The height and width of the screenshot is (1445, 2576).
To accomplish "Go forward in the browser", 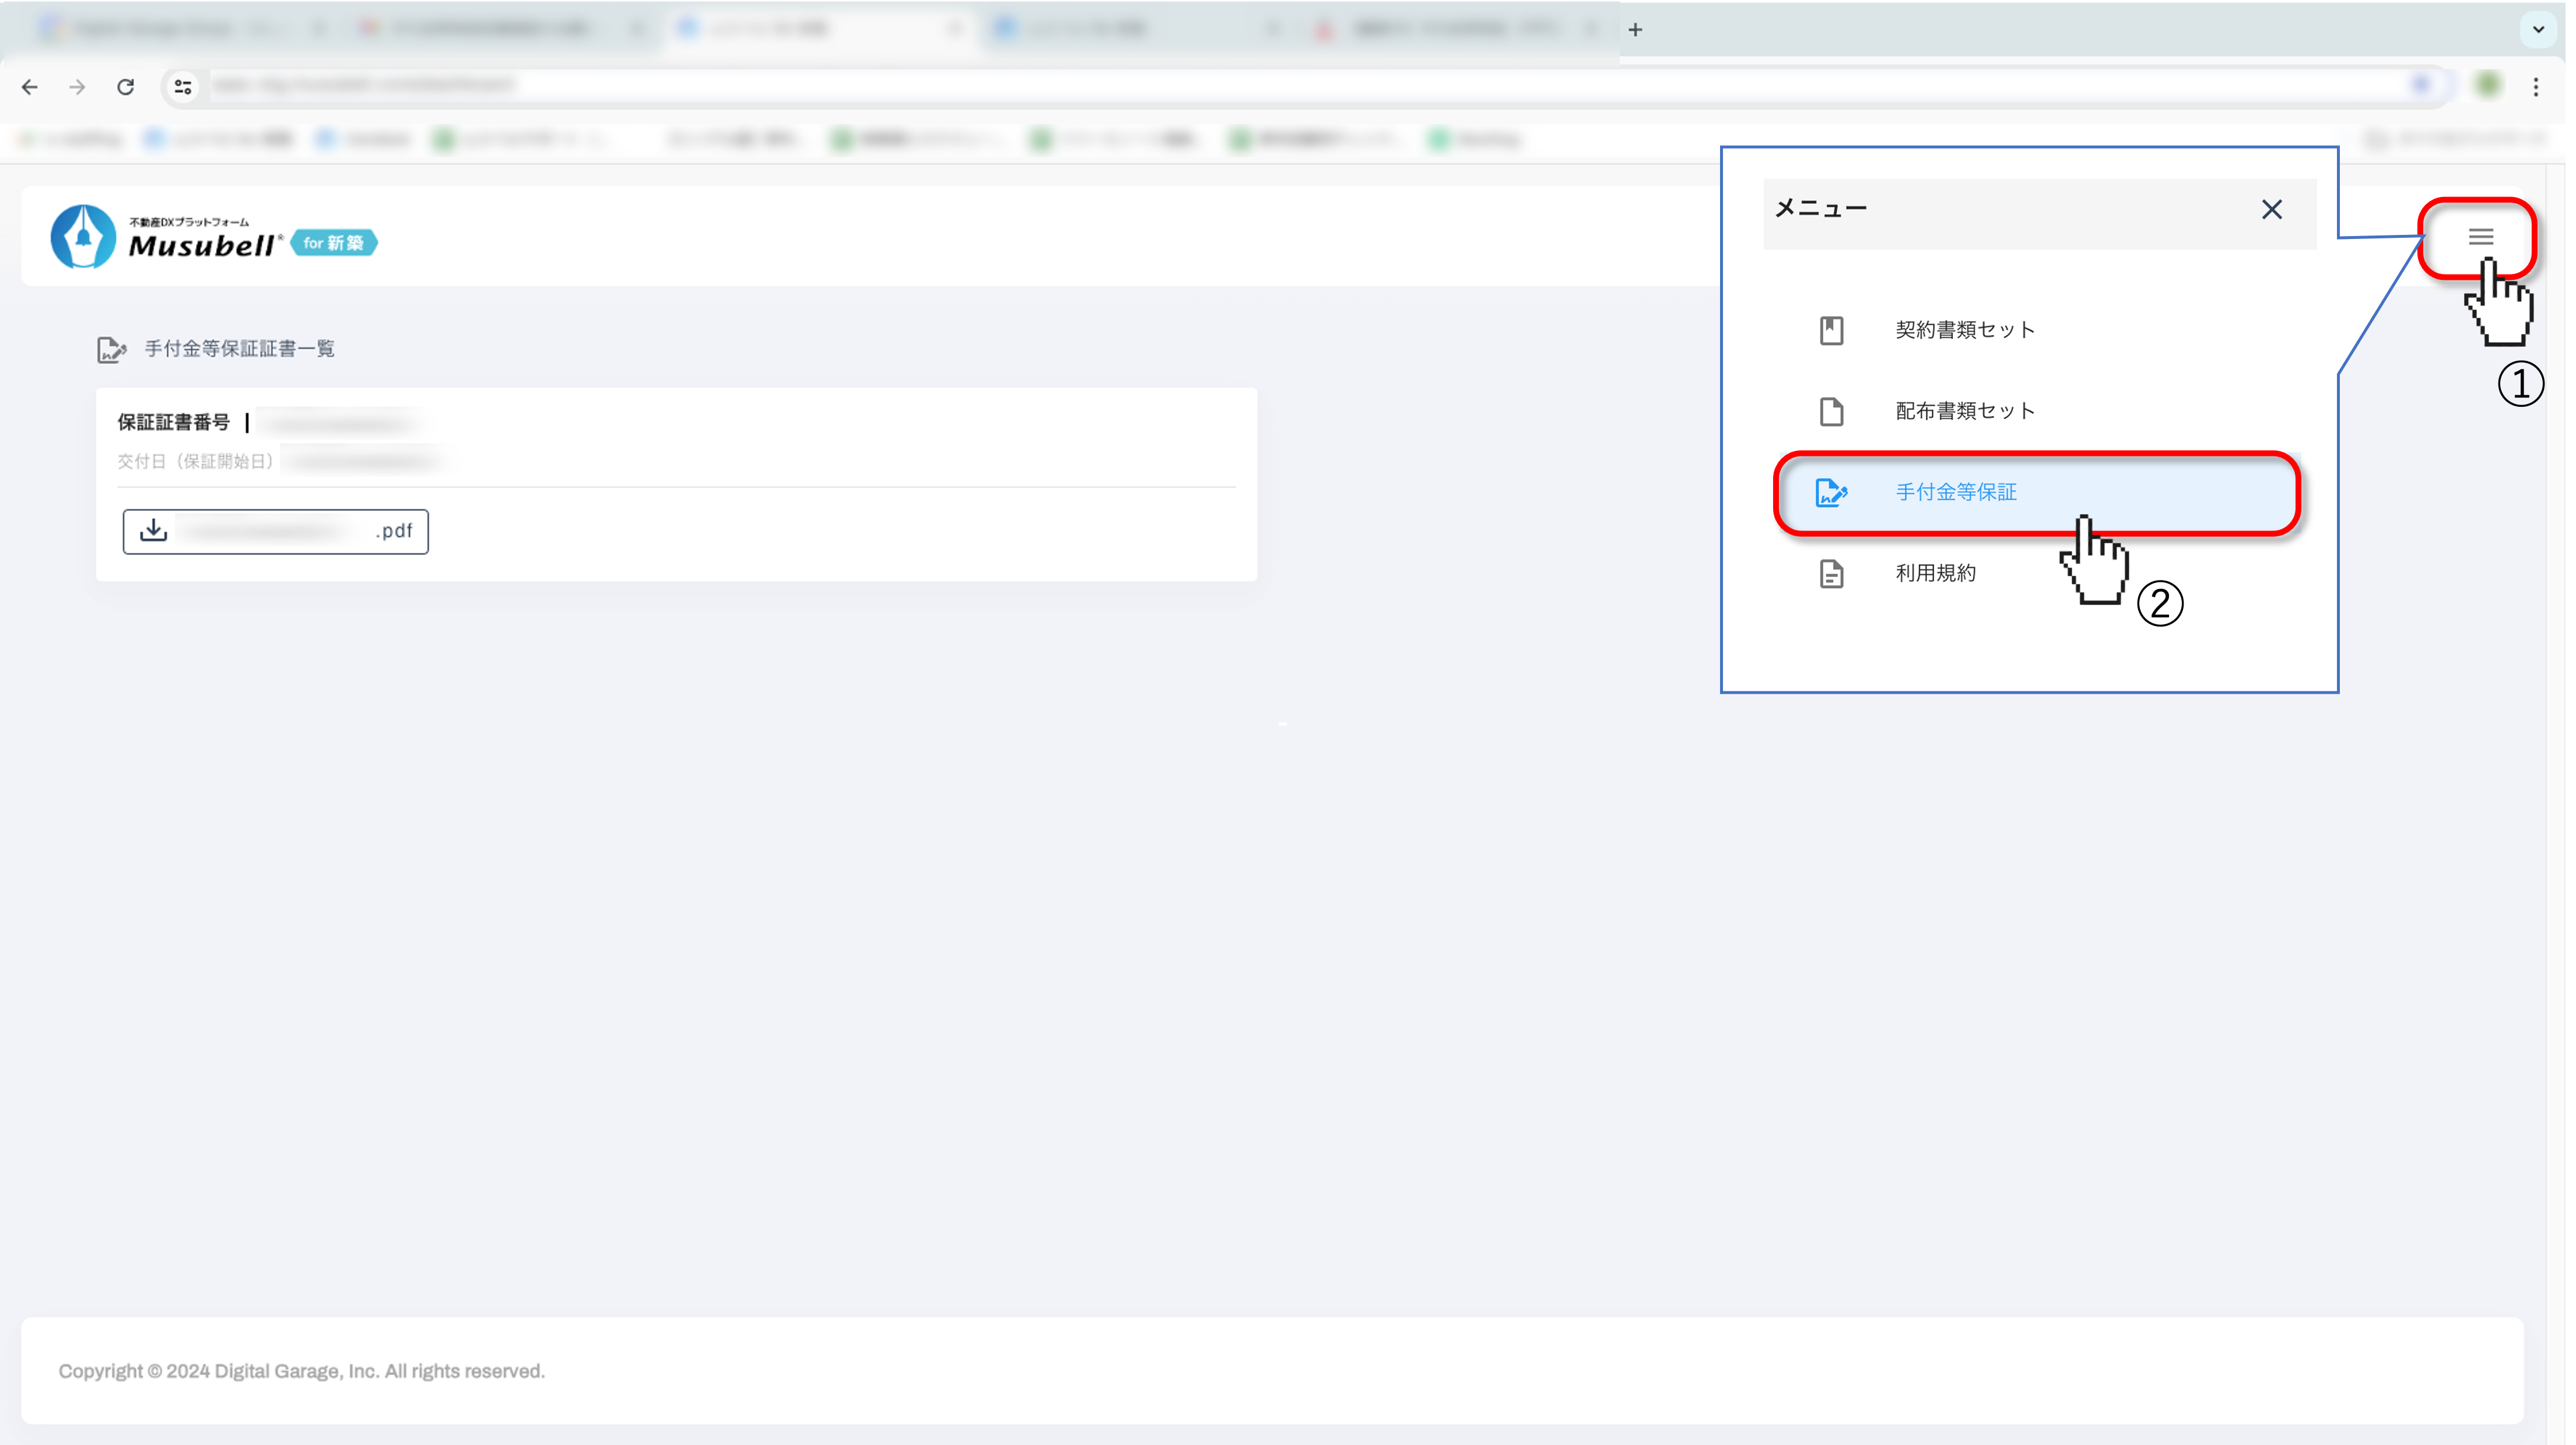I will 77,87.
